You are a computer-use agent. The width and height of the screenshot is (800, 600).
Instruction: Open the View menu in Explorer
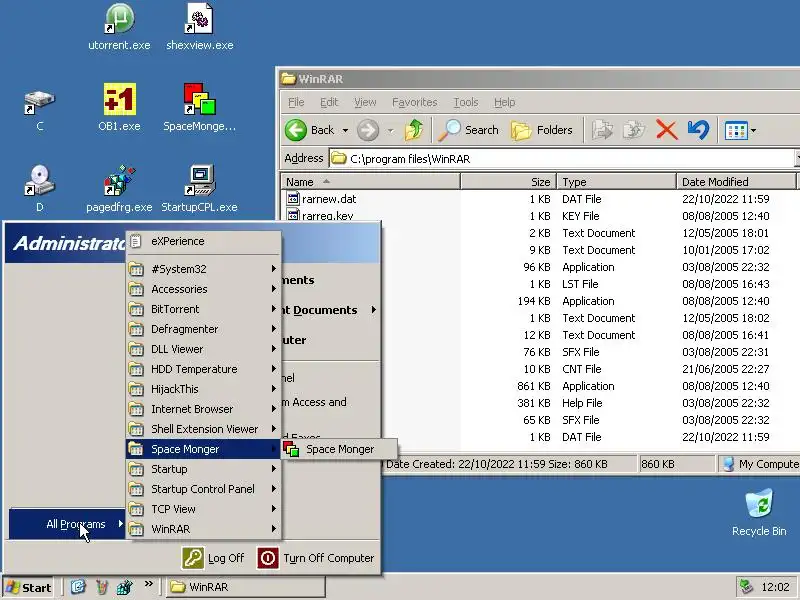365,102
